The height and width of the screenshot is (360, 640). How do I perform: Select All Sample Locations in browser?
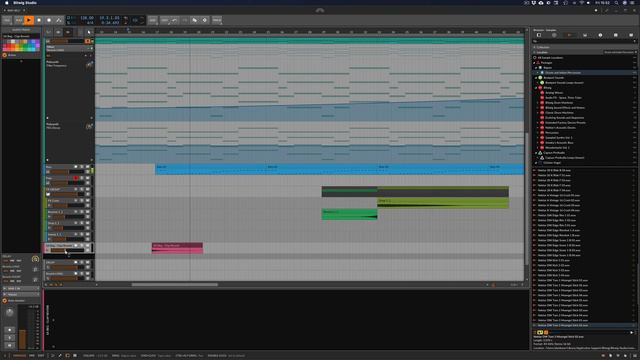coord(550,58)
